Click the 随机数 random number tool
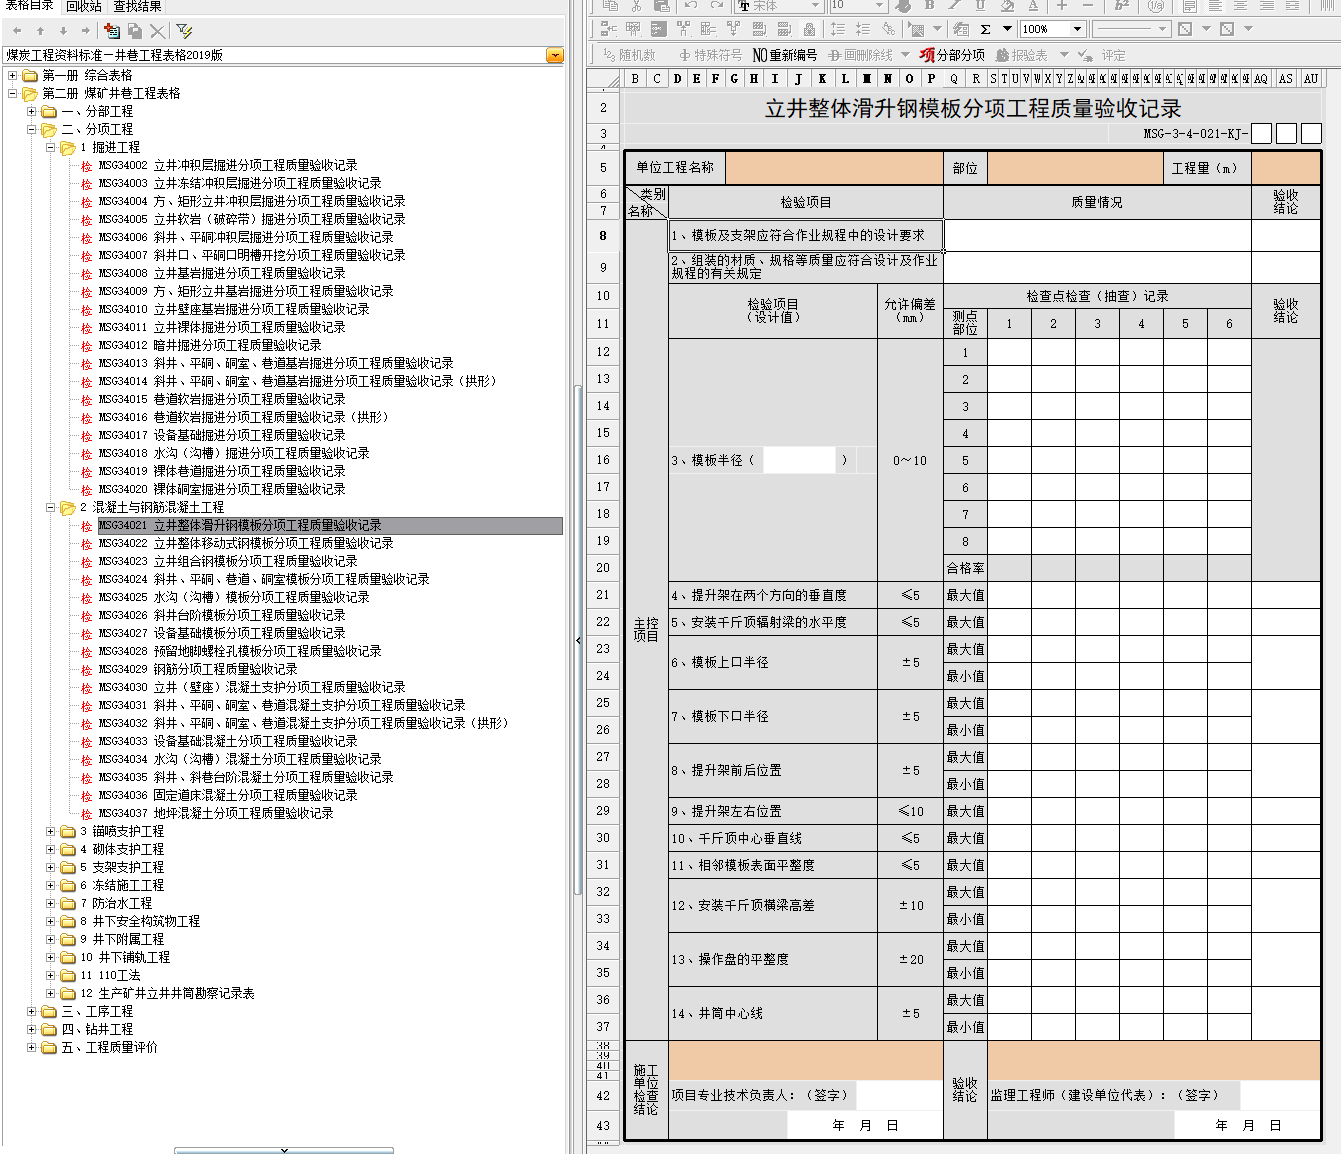 point(630,55)
